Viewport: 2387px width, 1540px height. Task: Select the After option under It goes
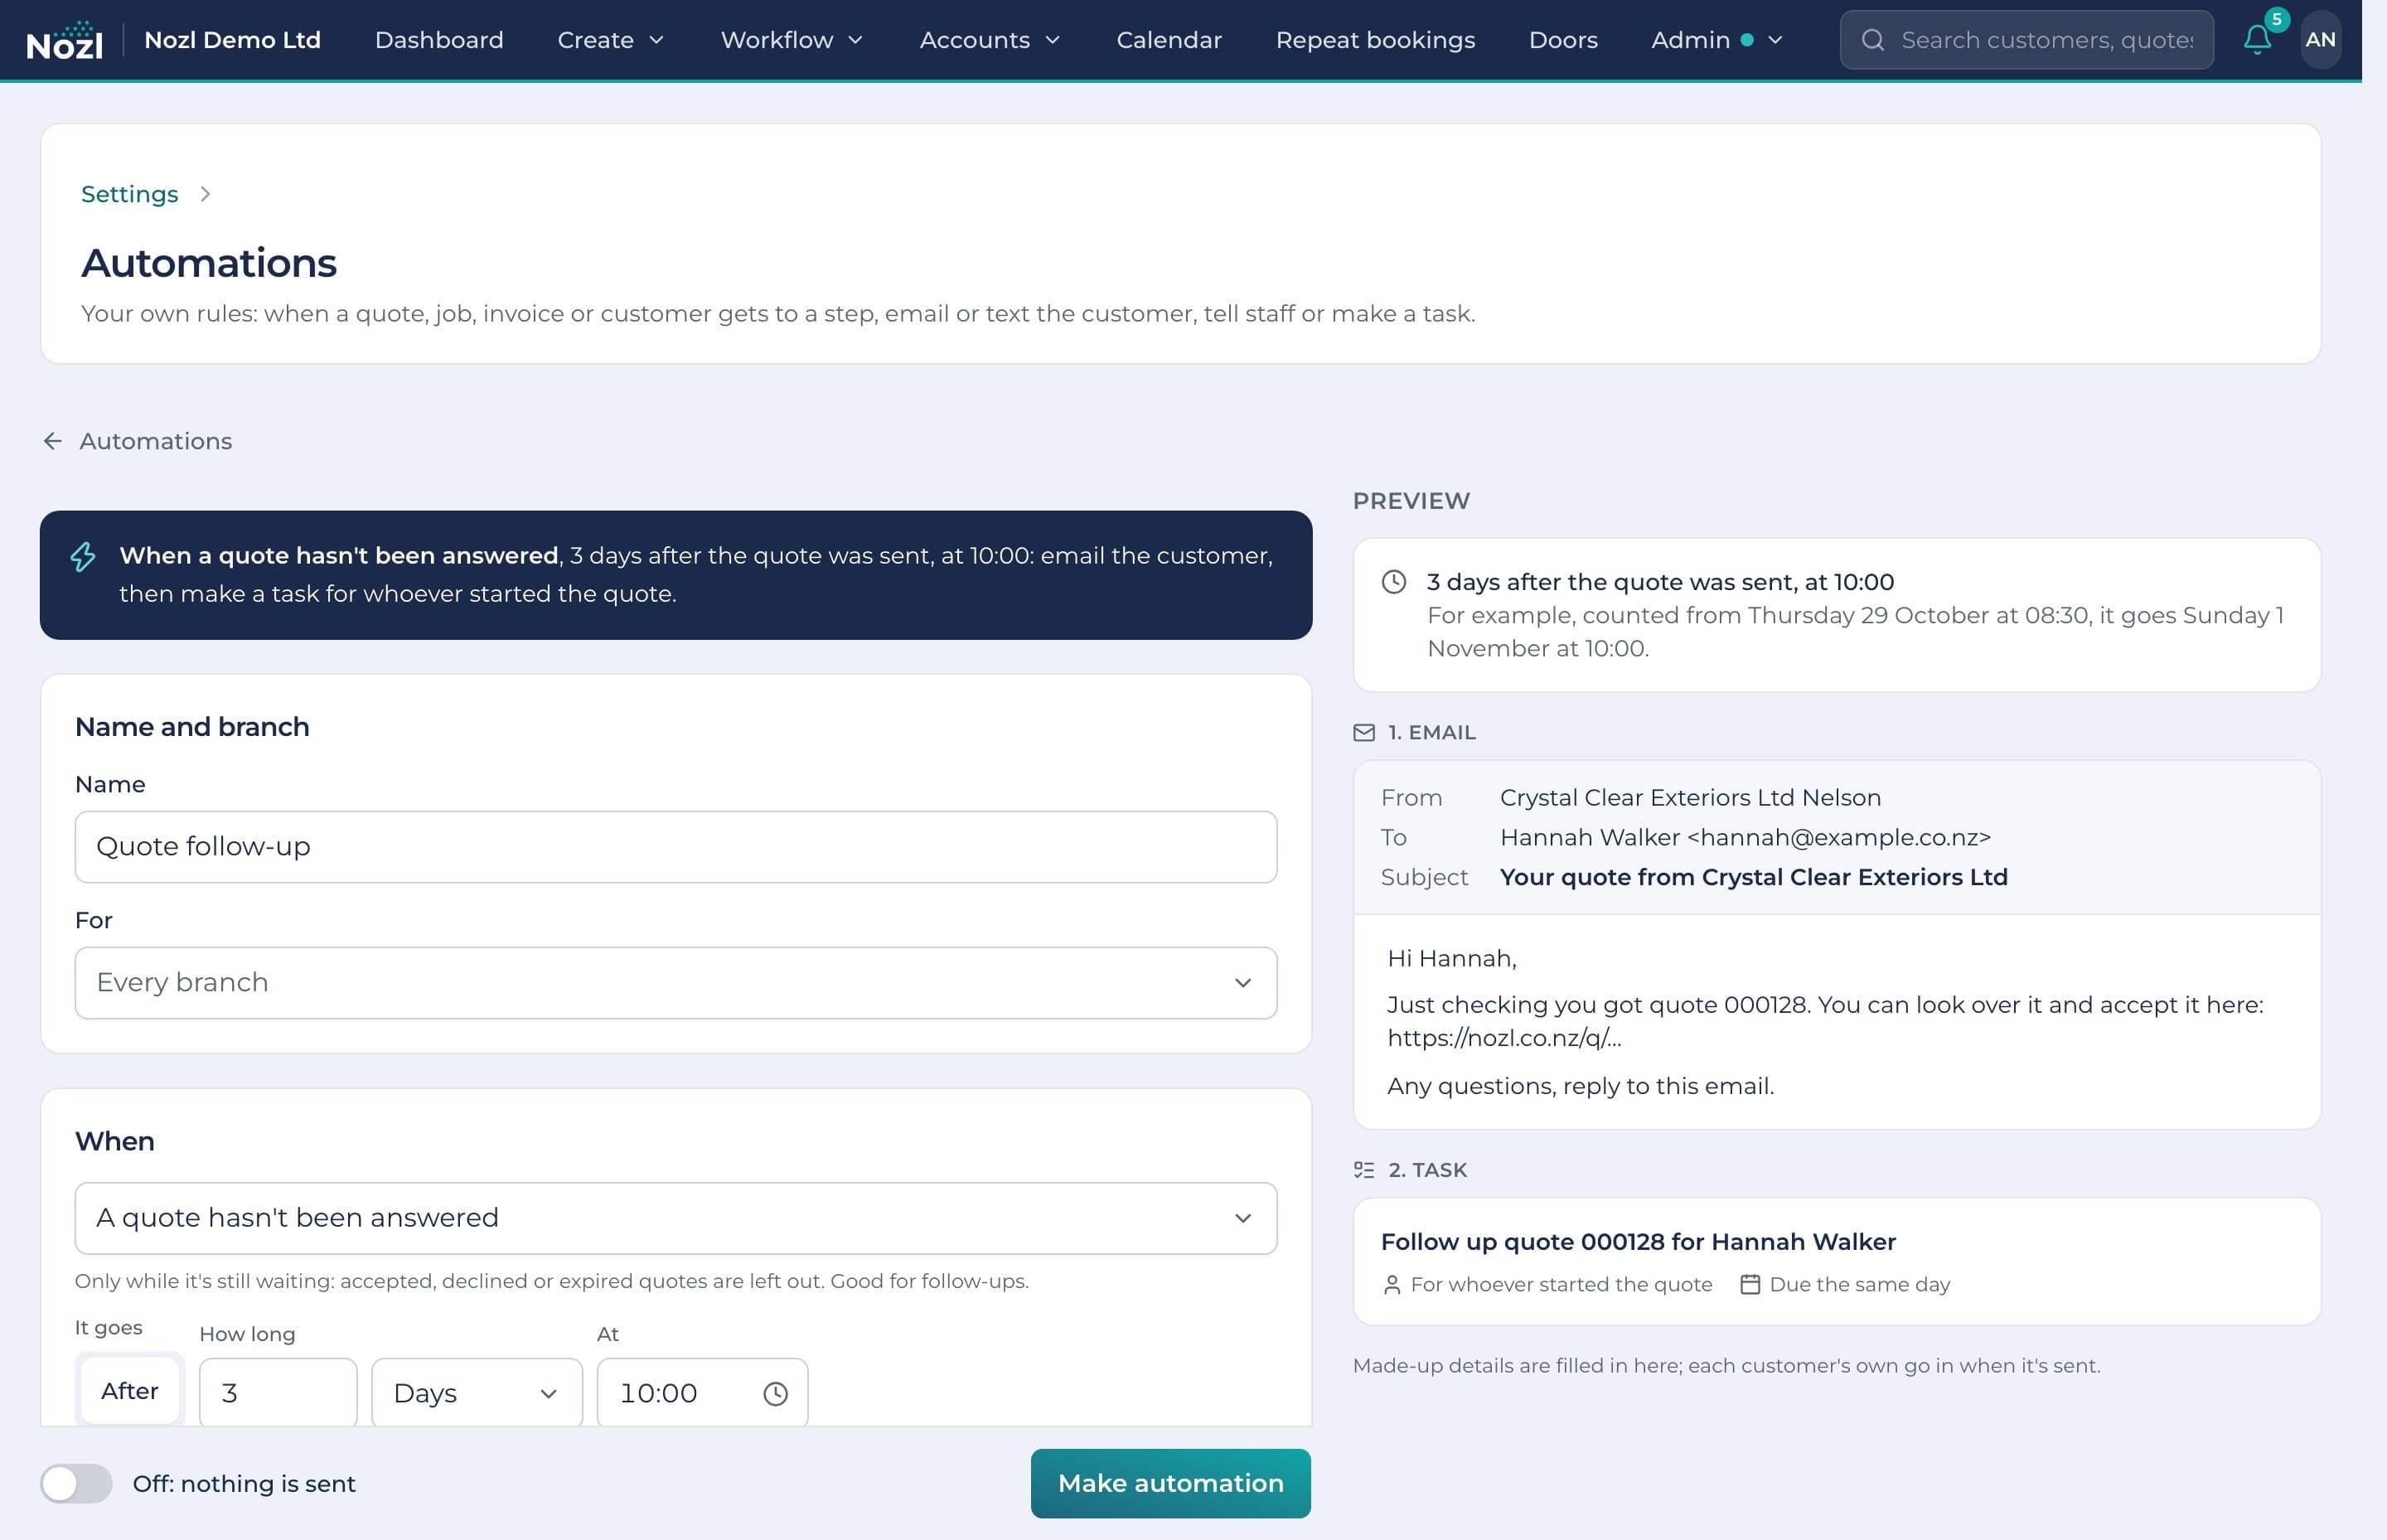(x=130, y=1391)
